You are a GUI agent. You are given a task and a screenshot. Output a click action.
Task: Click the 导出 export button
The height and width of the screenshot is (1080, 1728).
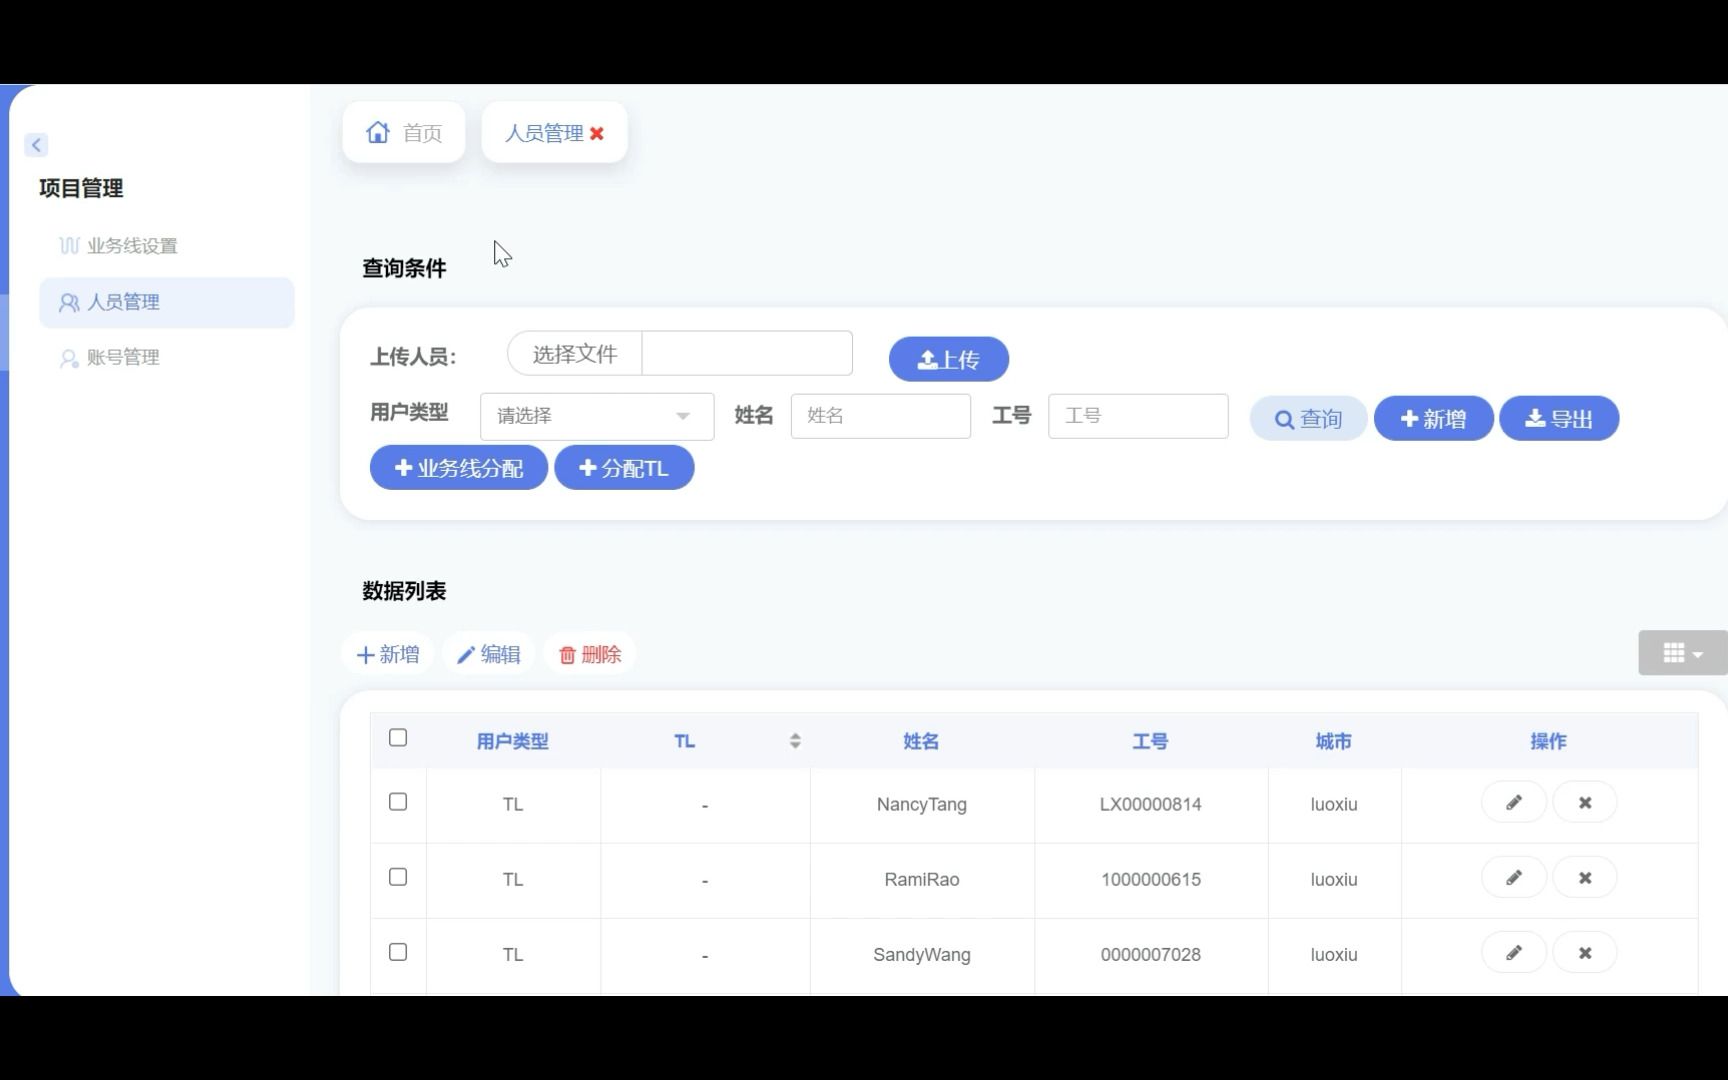click(x=1558, y=419)
